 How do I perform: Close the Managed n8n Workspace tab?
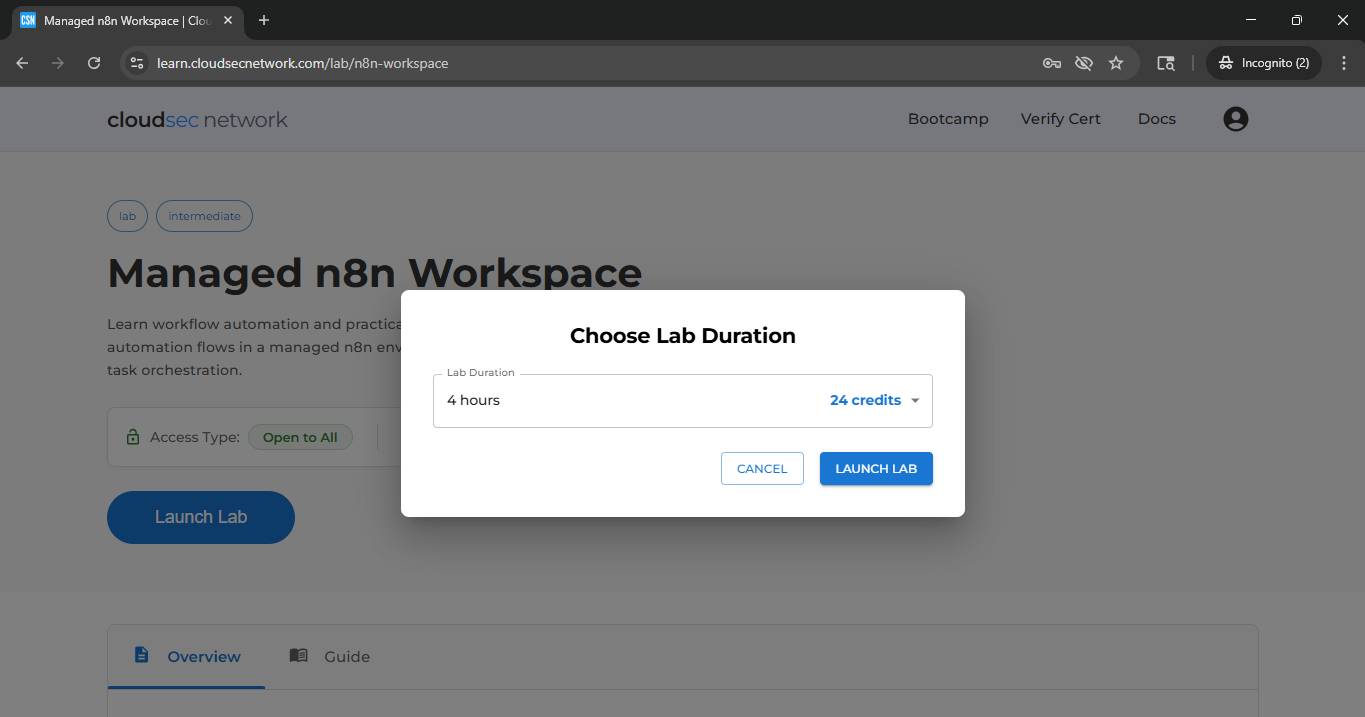pos(229,20)
